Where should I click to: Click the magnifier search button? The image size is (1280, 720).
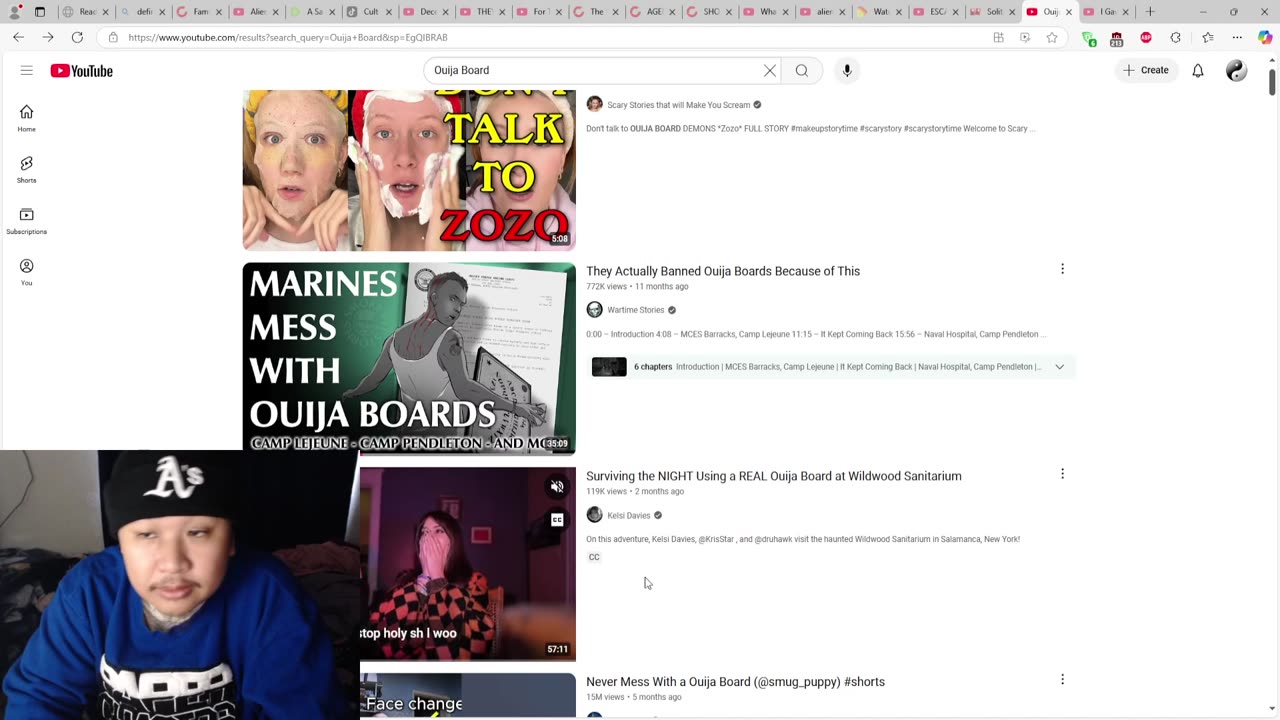tap(802, 70)
